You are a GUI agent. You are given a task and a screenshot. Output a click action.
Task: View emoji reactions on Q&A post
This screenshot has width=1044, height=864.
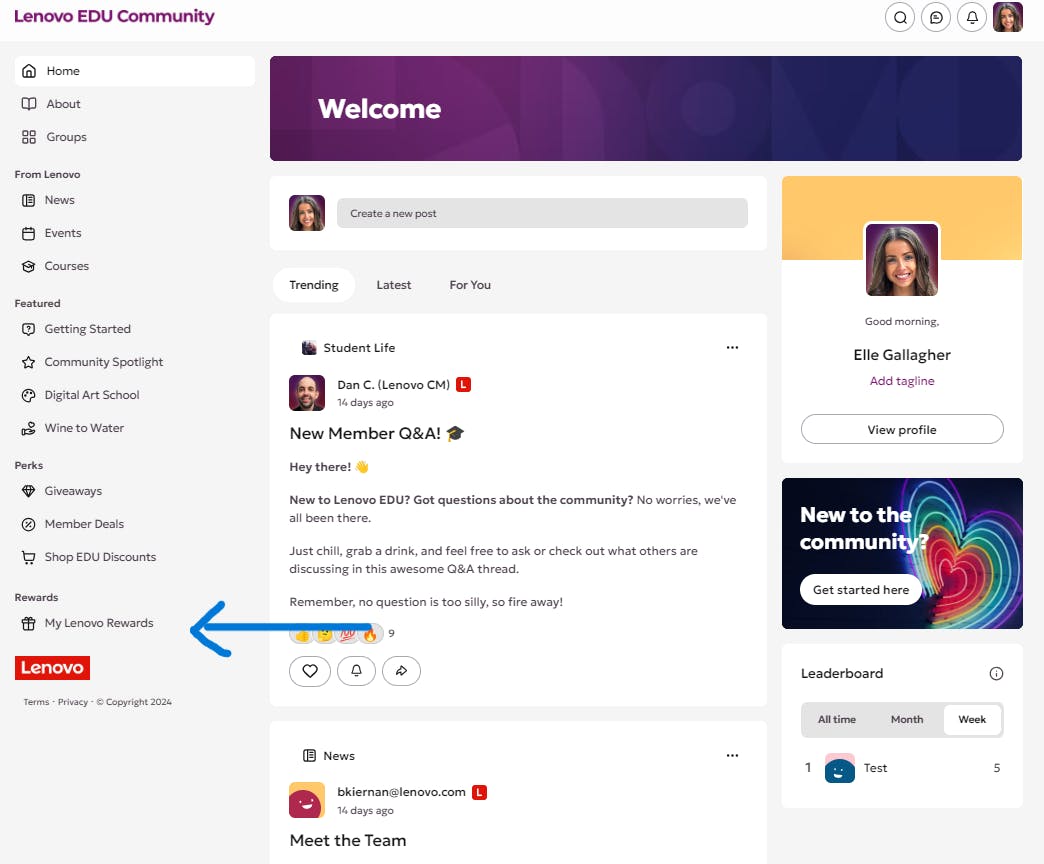point(336,634)
